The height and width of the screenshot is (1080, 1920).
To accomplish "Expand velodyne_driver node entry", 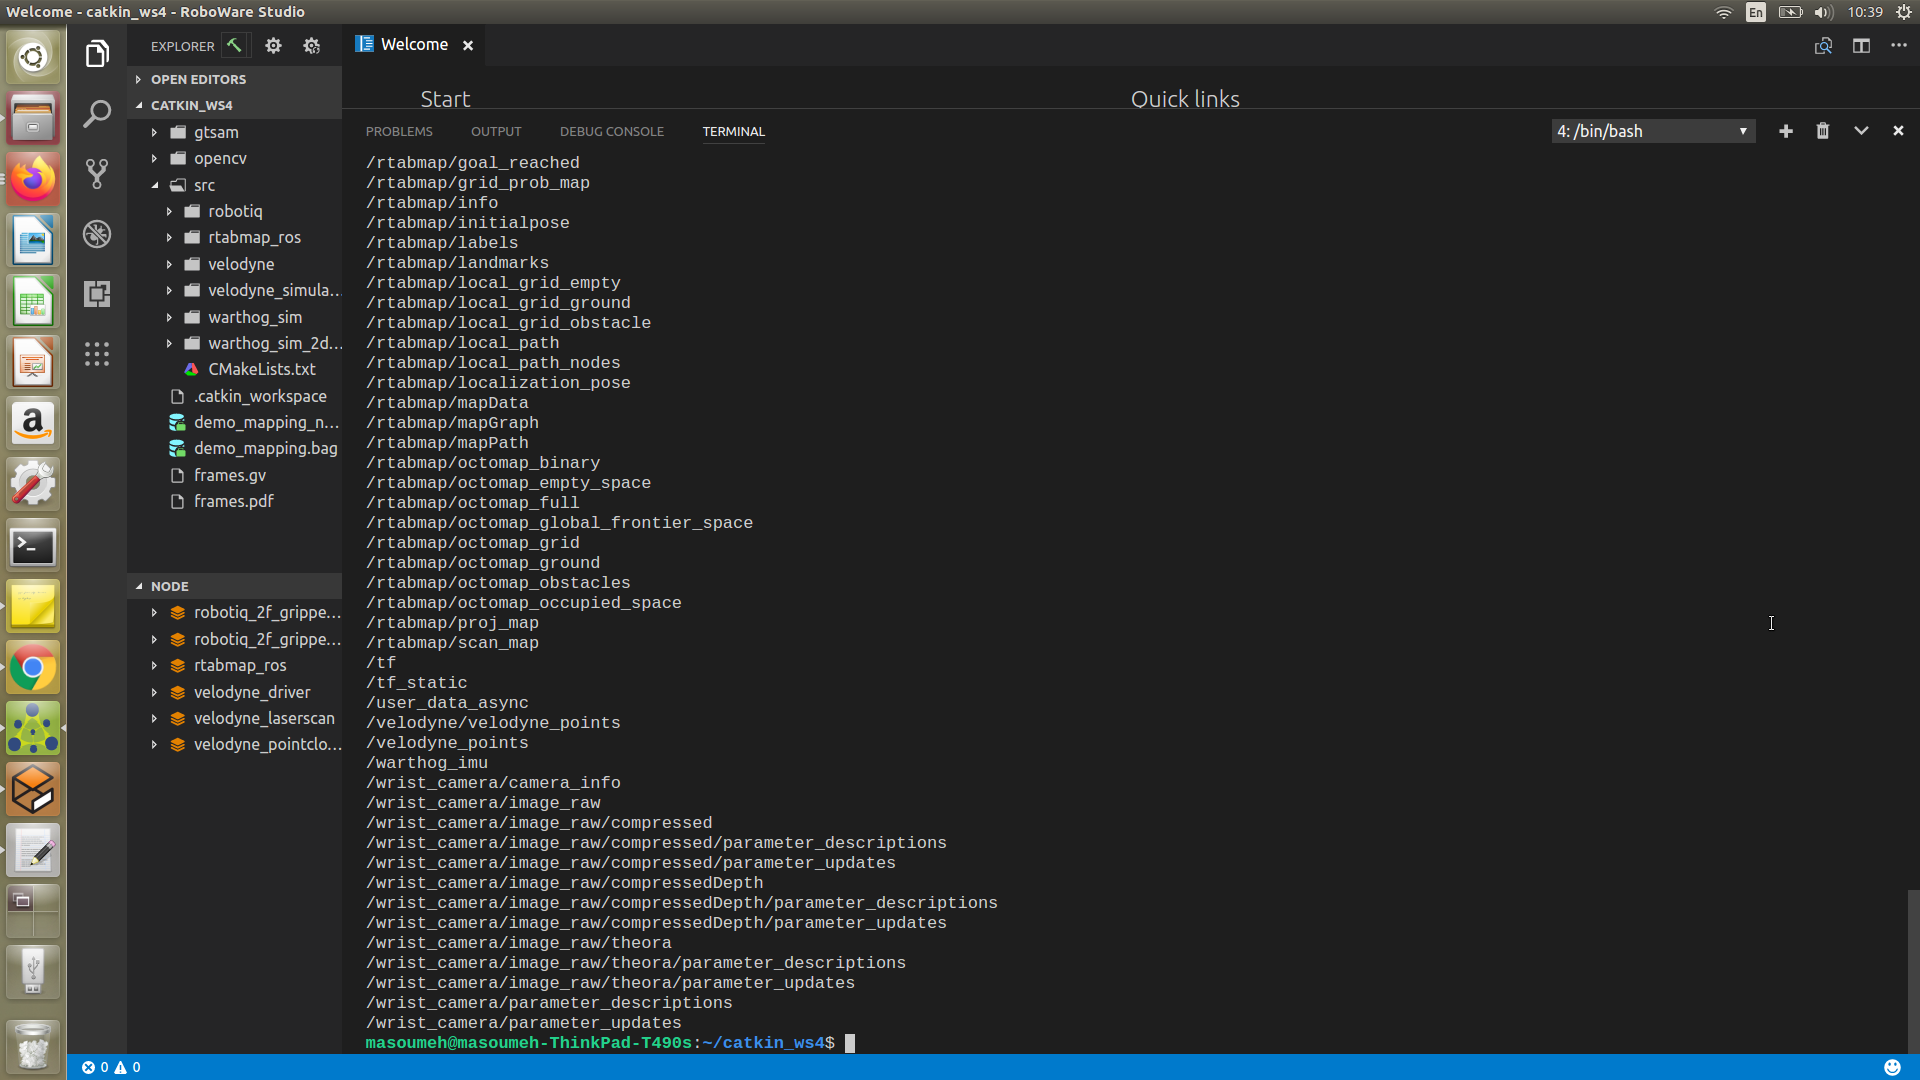I will pyautogui.click(x=252, y=692).
